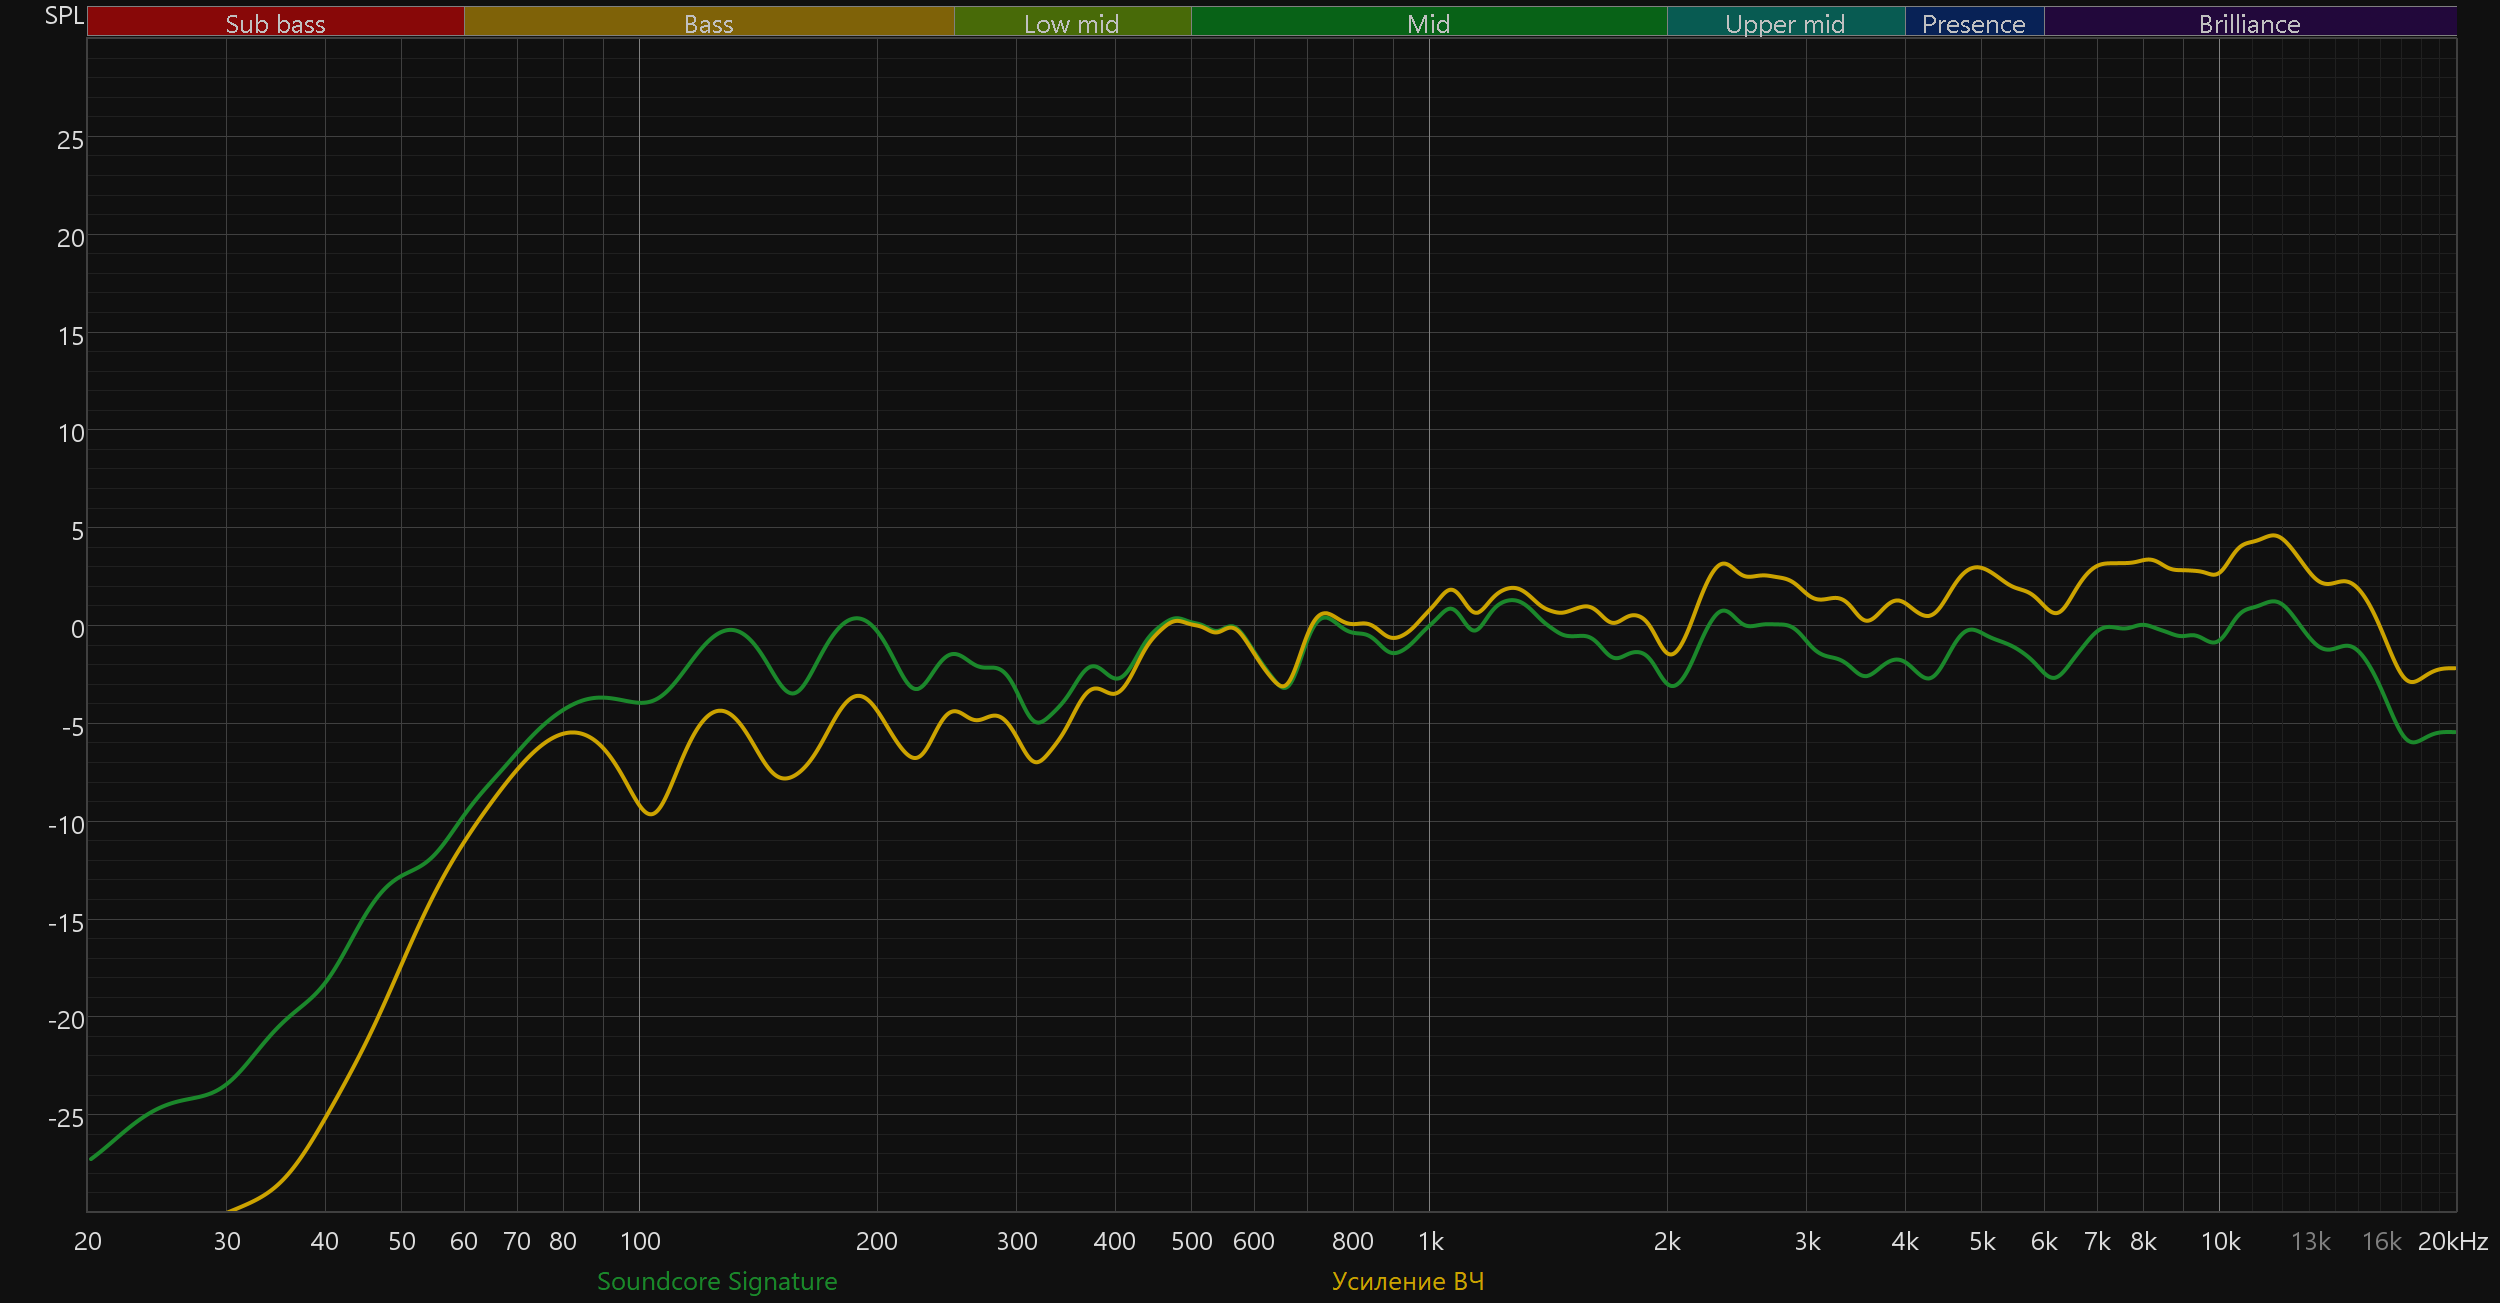Click the 100 Hz axis label
Image resolution: width=2500 pixels, height=1303 pixels.
[x=640, y=1241]
